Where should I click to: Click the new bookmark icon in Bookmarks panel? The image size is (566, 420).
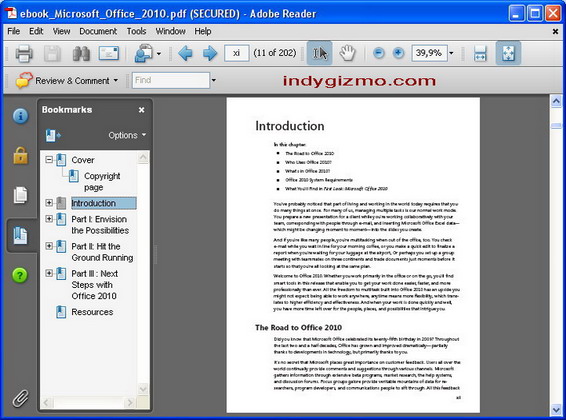tap(53, 135)
